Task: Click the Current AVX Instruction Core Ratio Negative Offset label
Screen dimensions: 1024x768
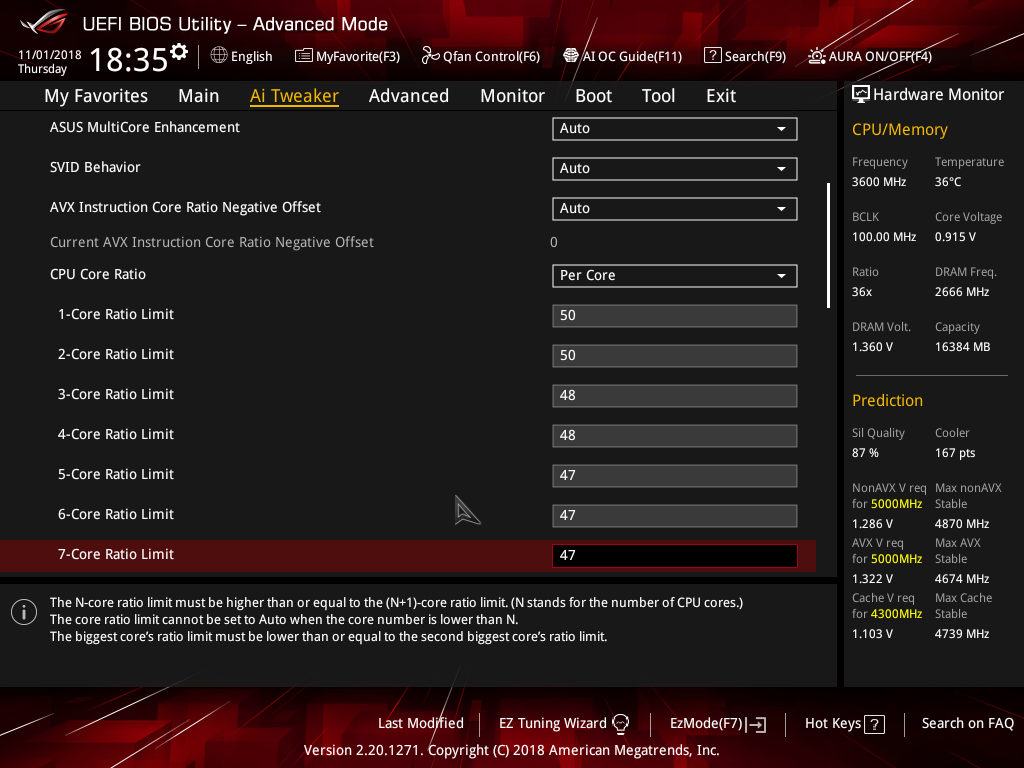Action: click(x=212, y=242)
